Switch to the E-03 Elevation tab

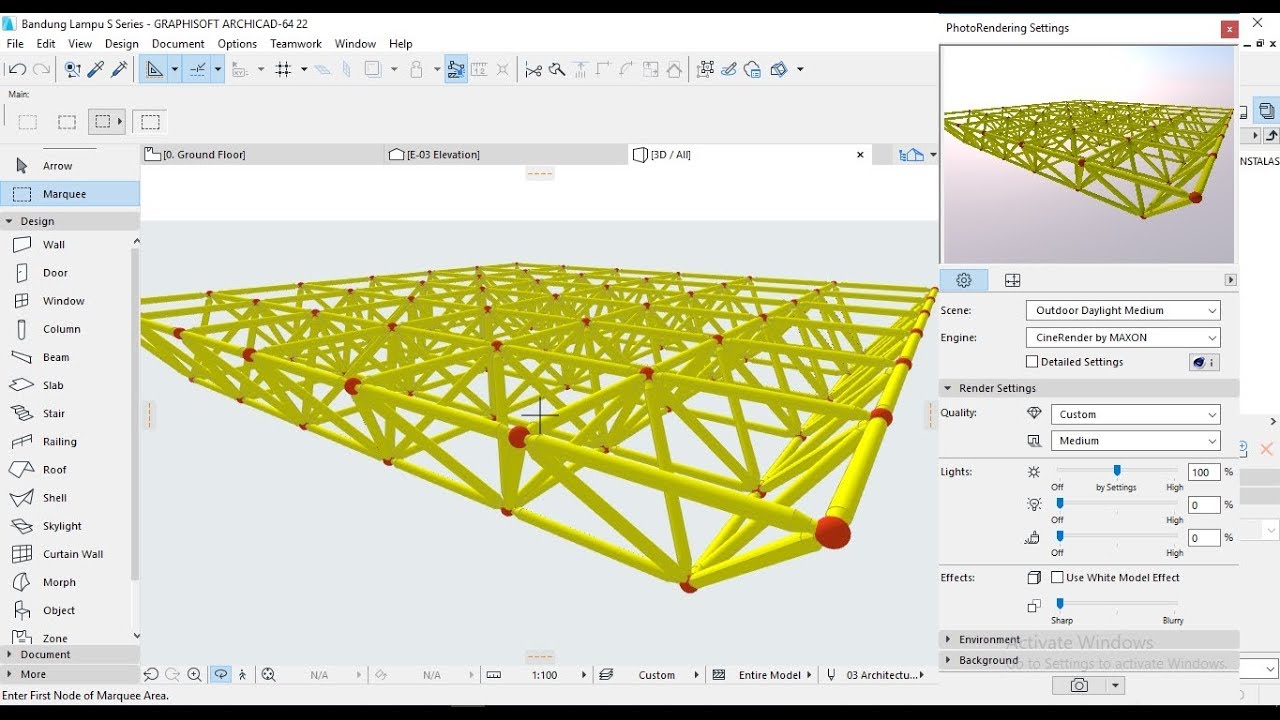click(x=506, y=155)
